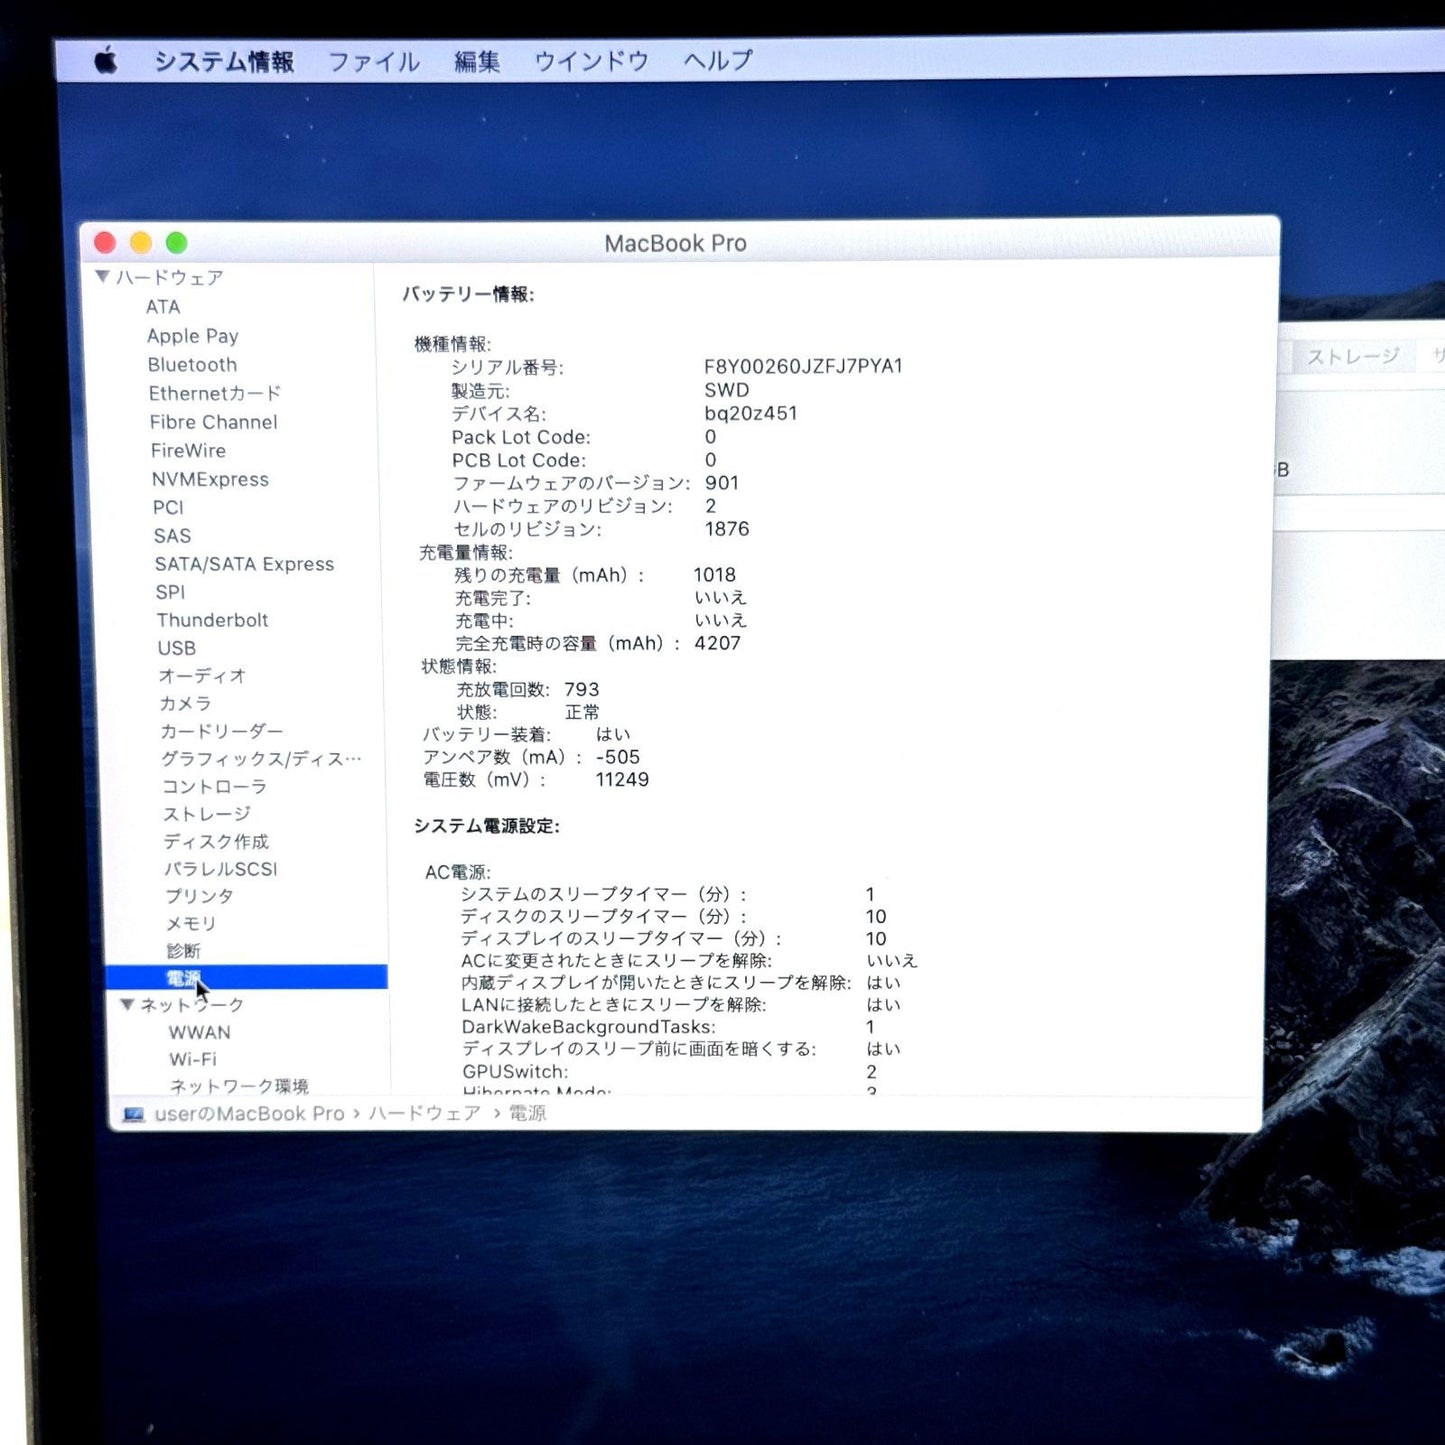Viewport: 1445px width, 1445px height.
Task: Click the voltage value 11249
Action: 622,779
